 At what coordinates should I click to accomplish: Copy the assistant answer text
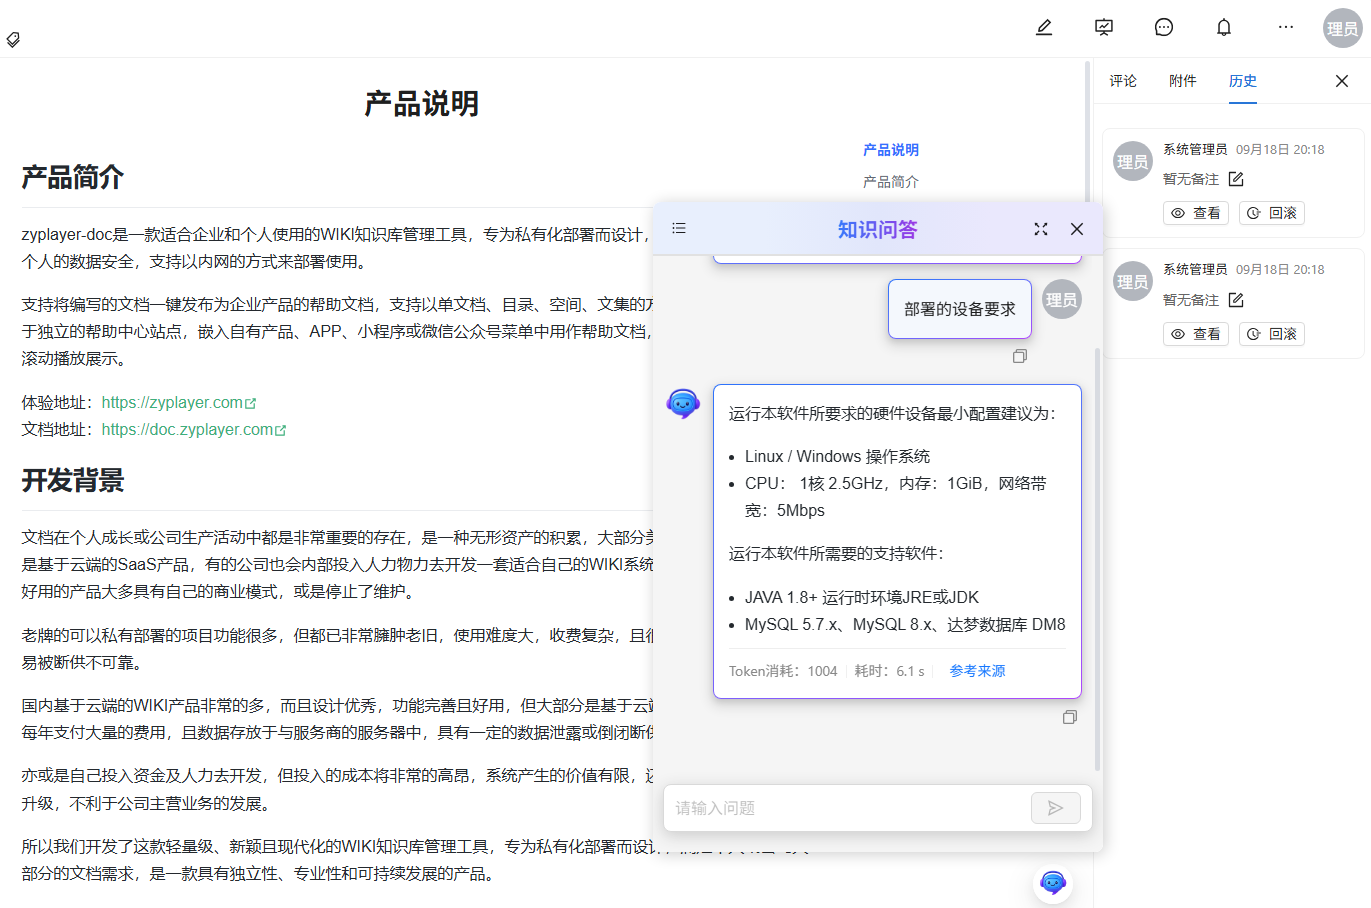(x=1070, y=717)
